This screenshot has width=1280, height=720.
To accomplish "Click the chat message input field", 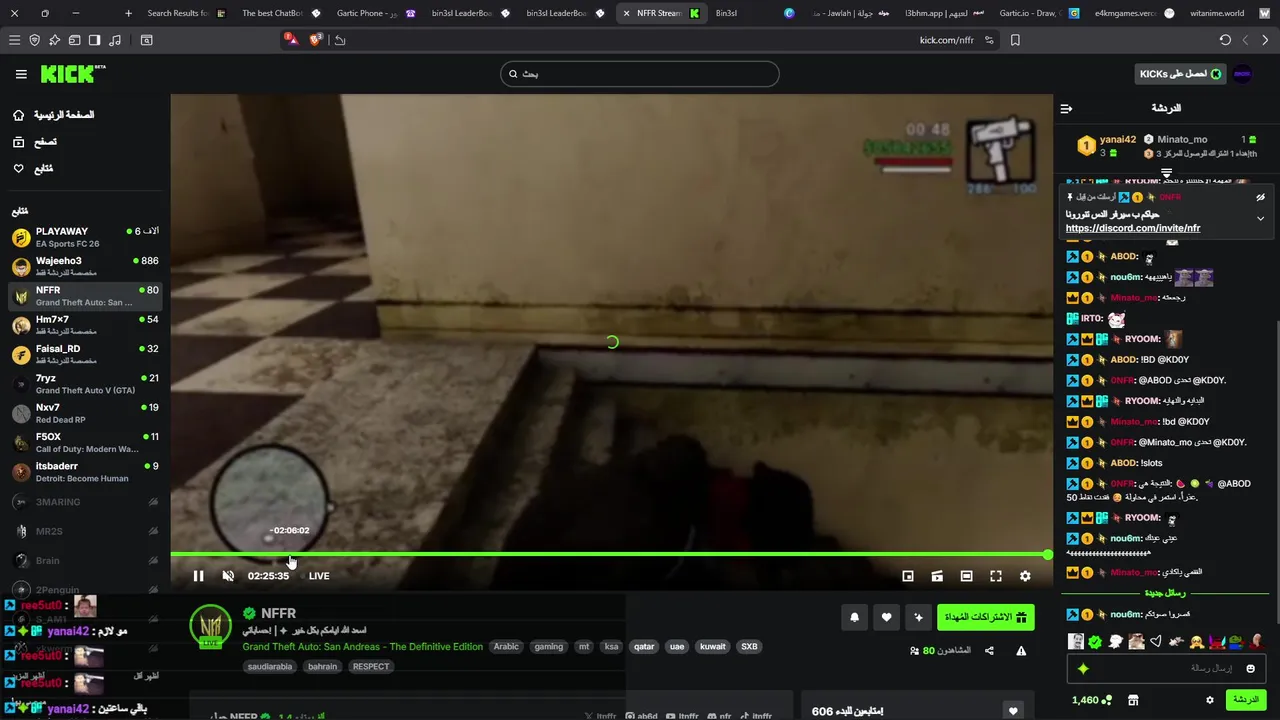I will pyautogui.click(x=1166, y=668).
